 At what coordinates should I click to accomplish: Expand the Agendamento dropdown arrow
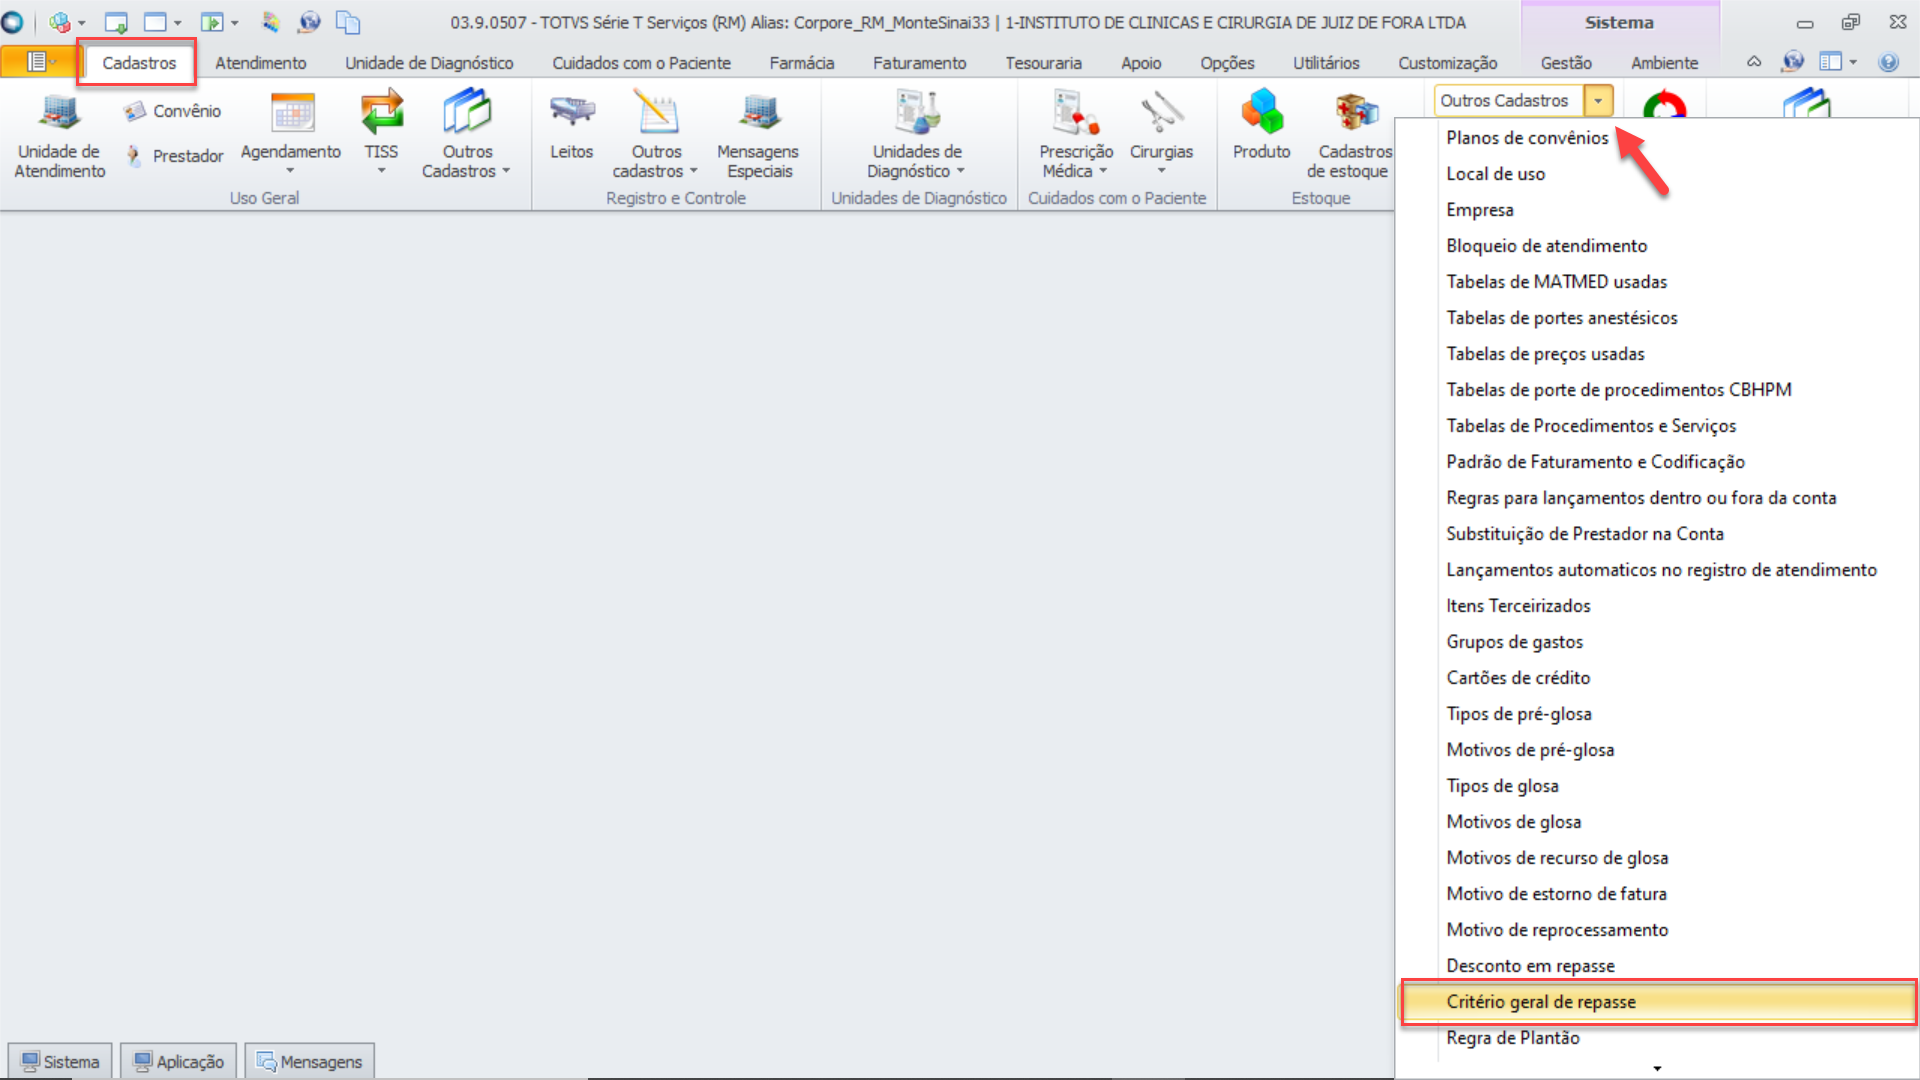290,171
